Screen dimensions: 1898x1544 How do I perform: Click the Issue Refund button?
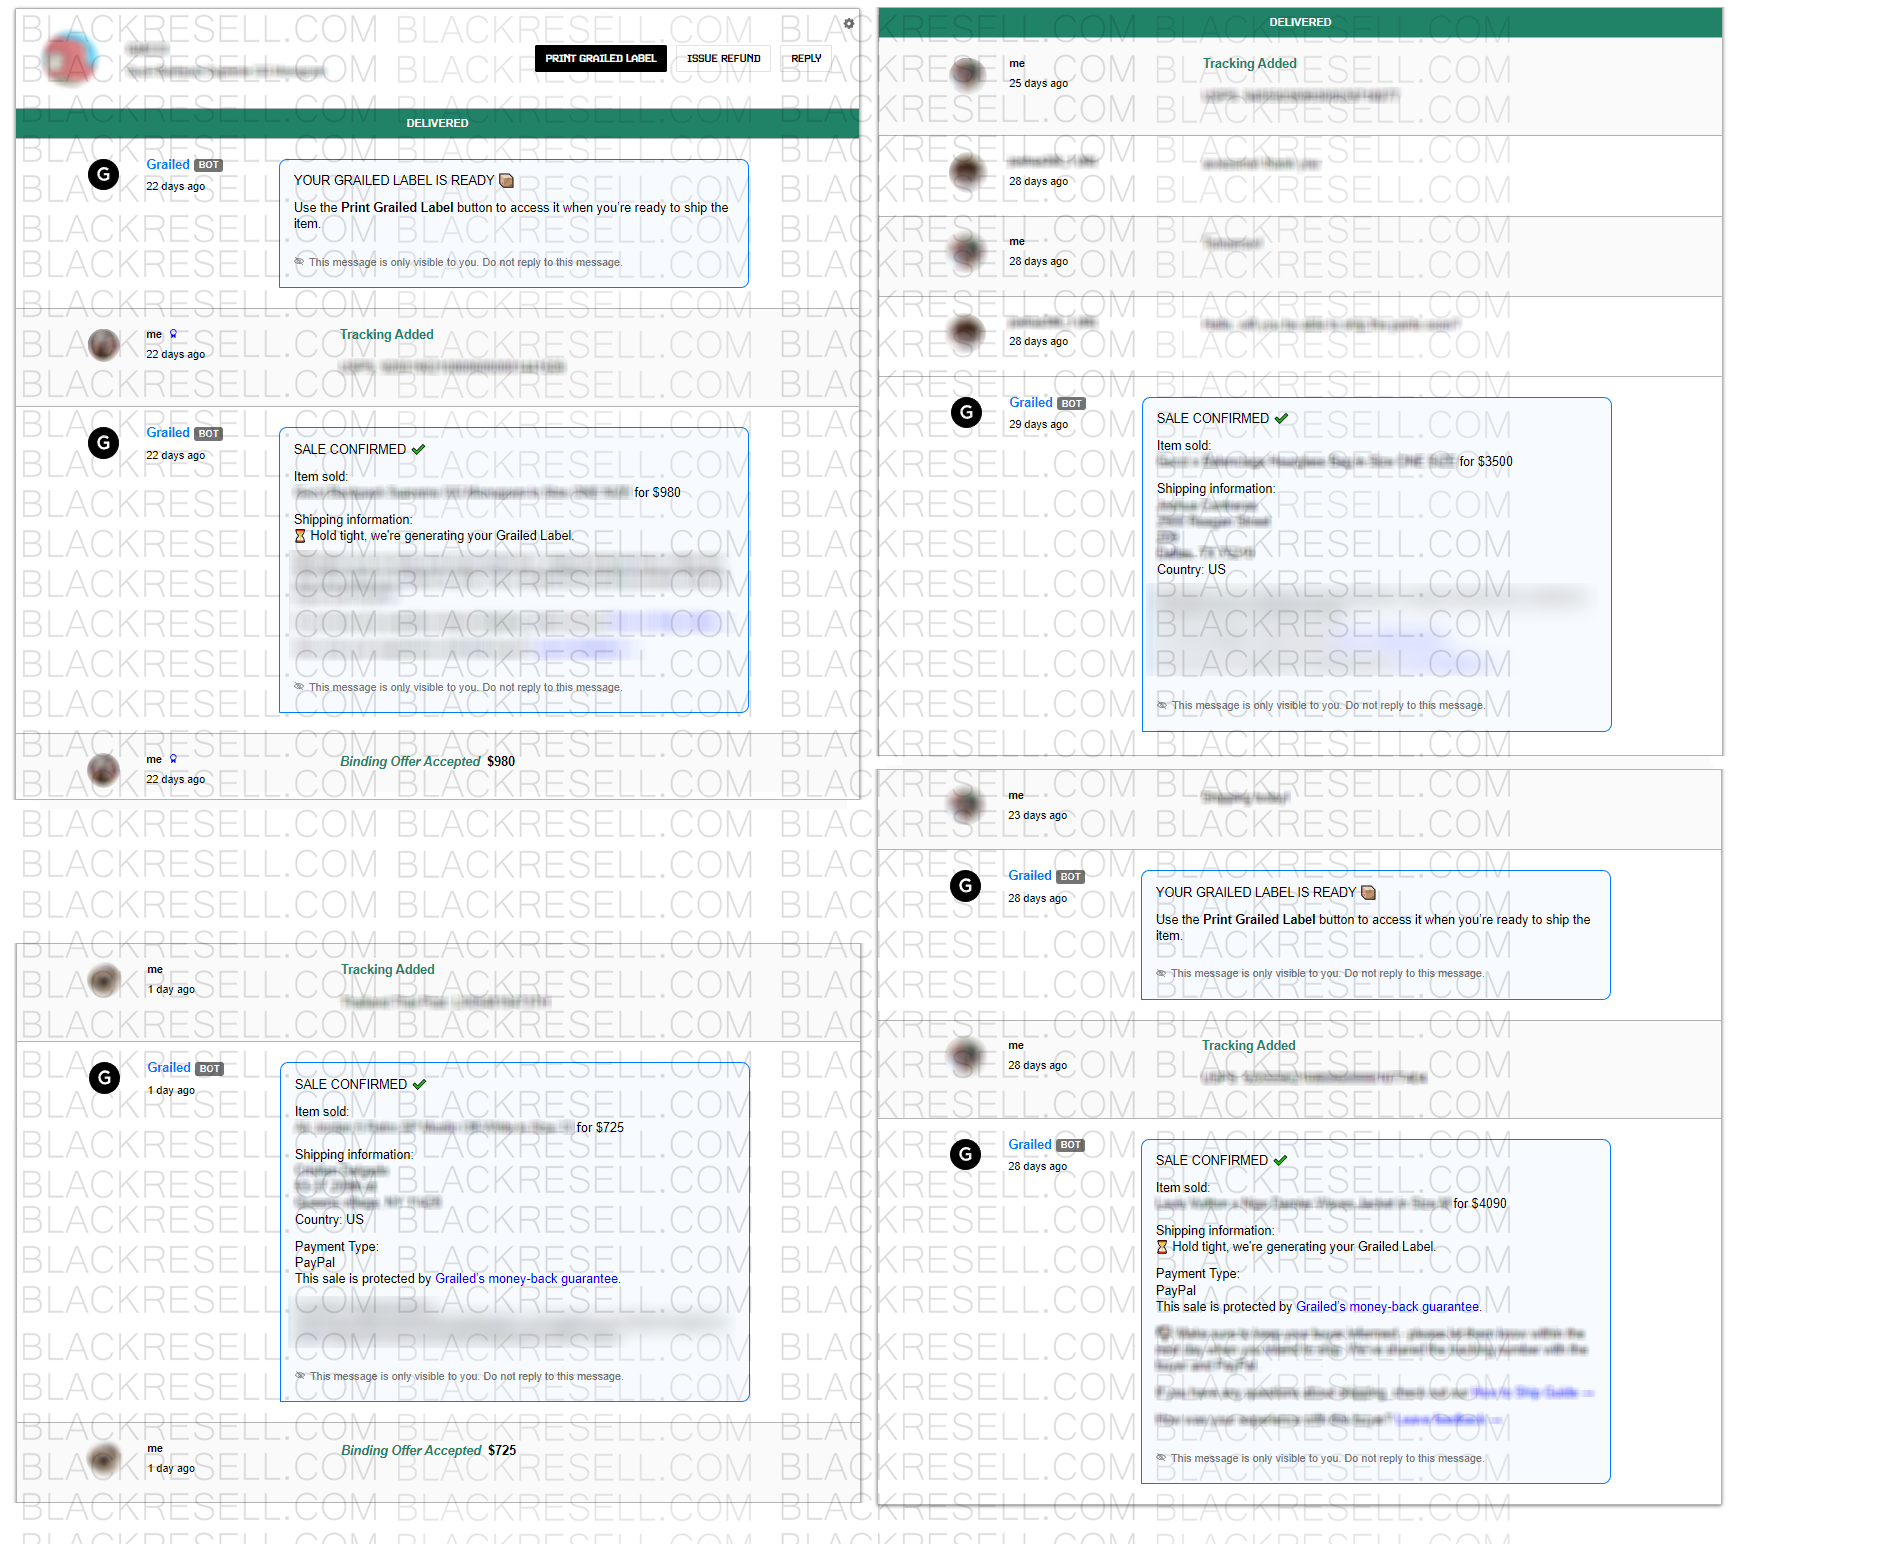723,58
